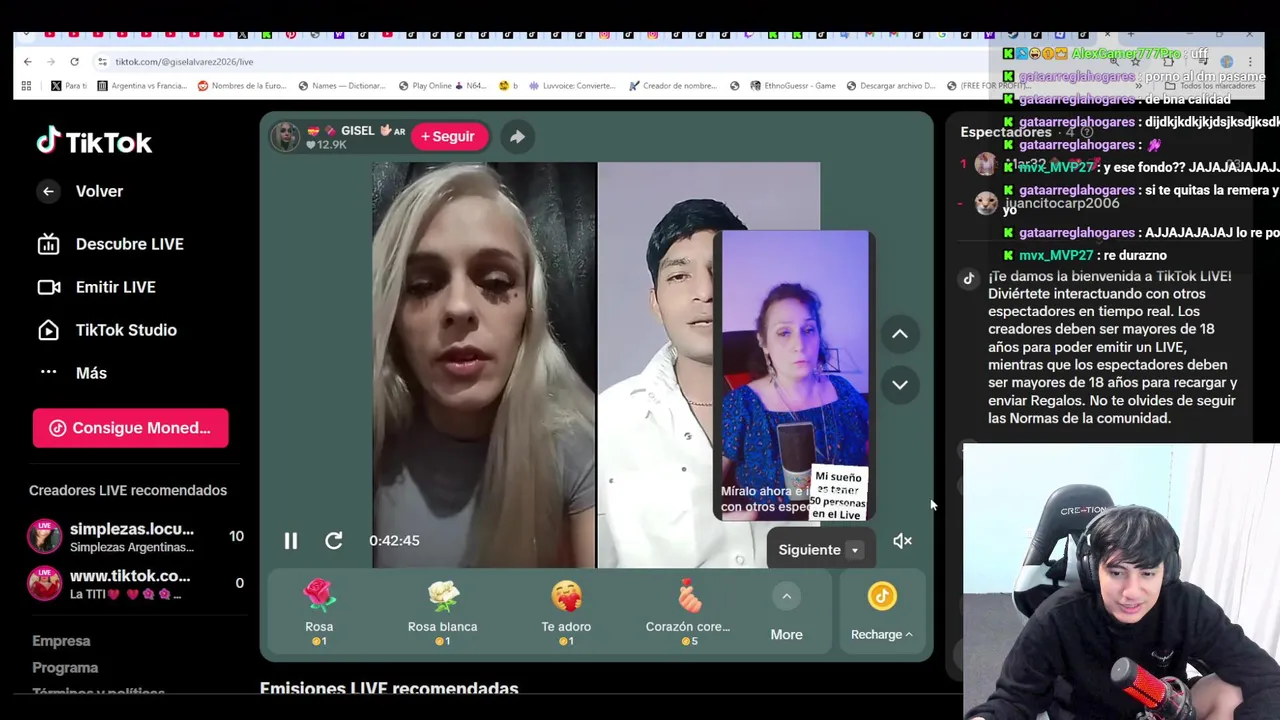Expand the Empresa footer section

(61, 641)
